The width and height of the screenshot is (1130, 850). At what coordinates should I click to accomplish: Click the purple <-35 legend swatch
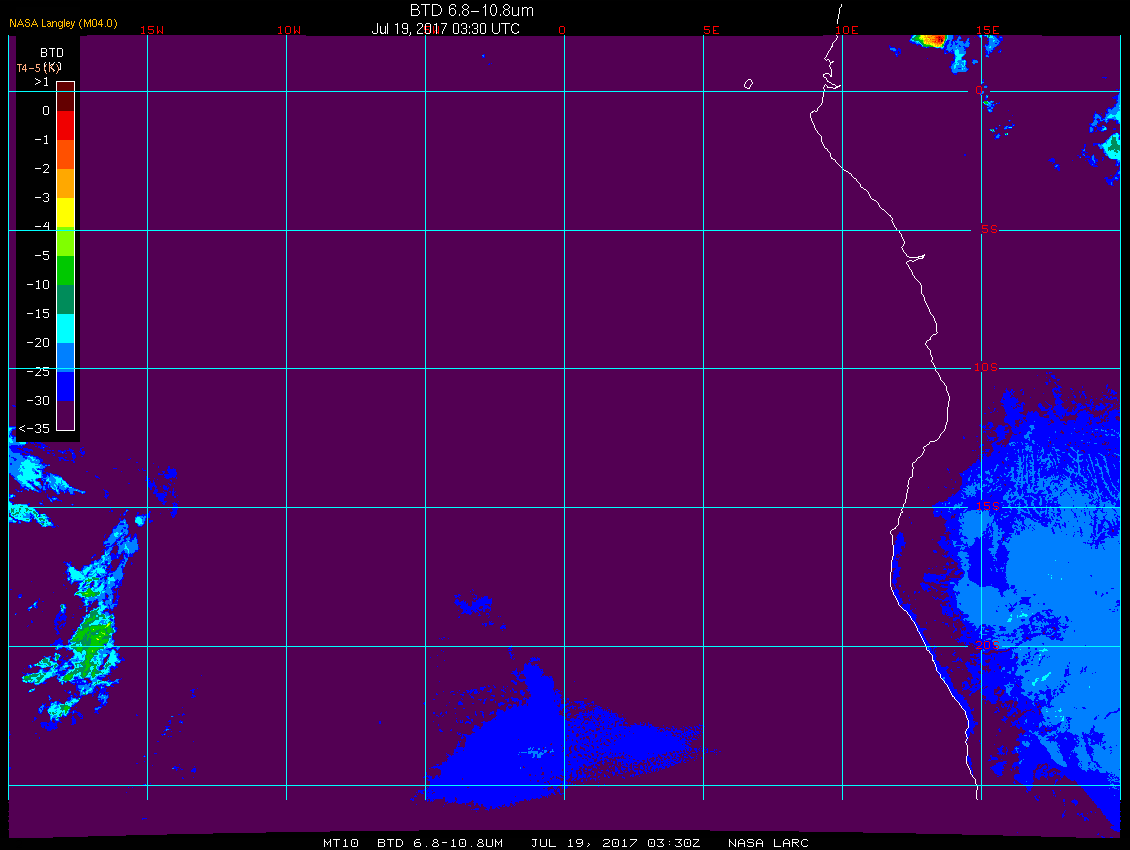[x=66, y=415]
